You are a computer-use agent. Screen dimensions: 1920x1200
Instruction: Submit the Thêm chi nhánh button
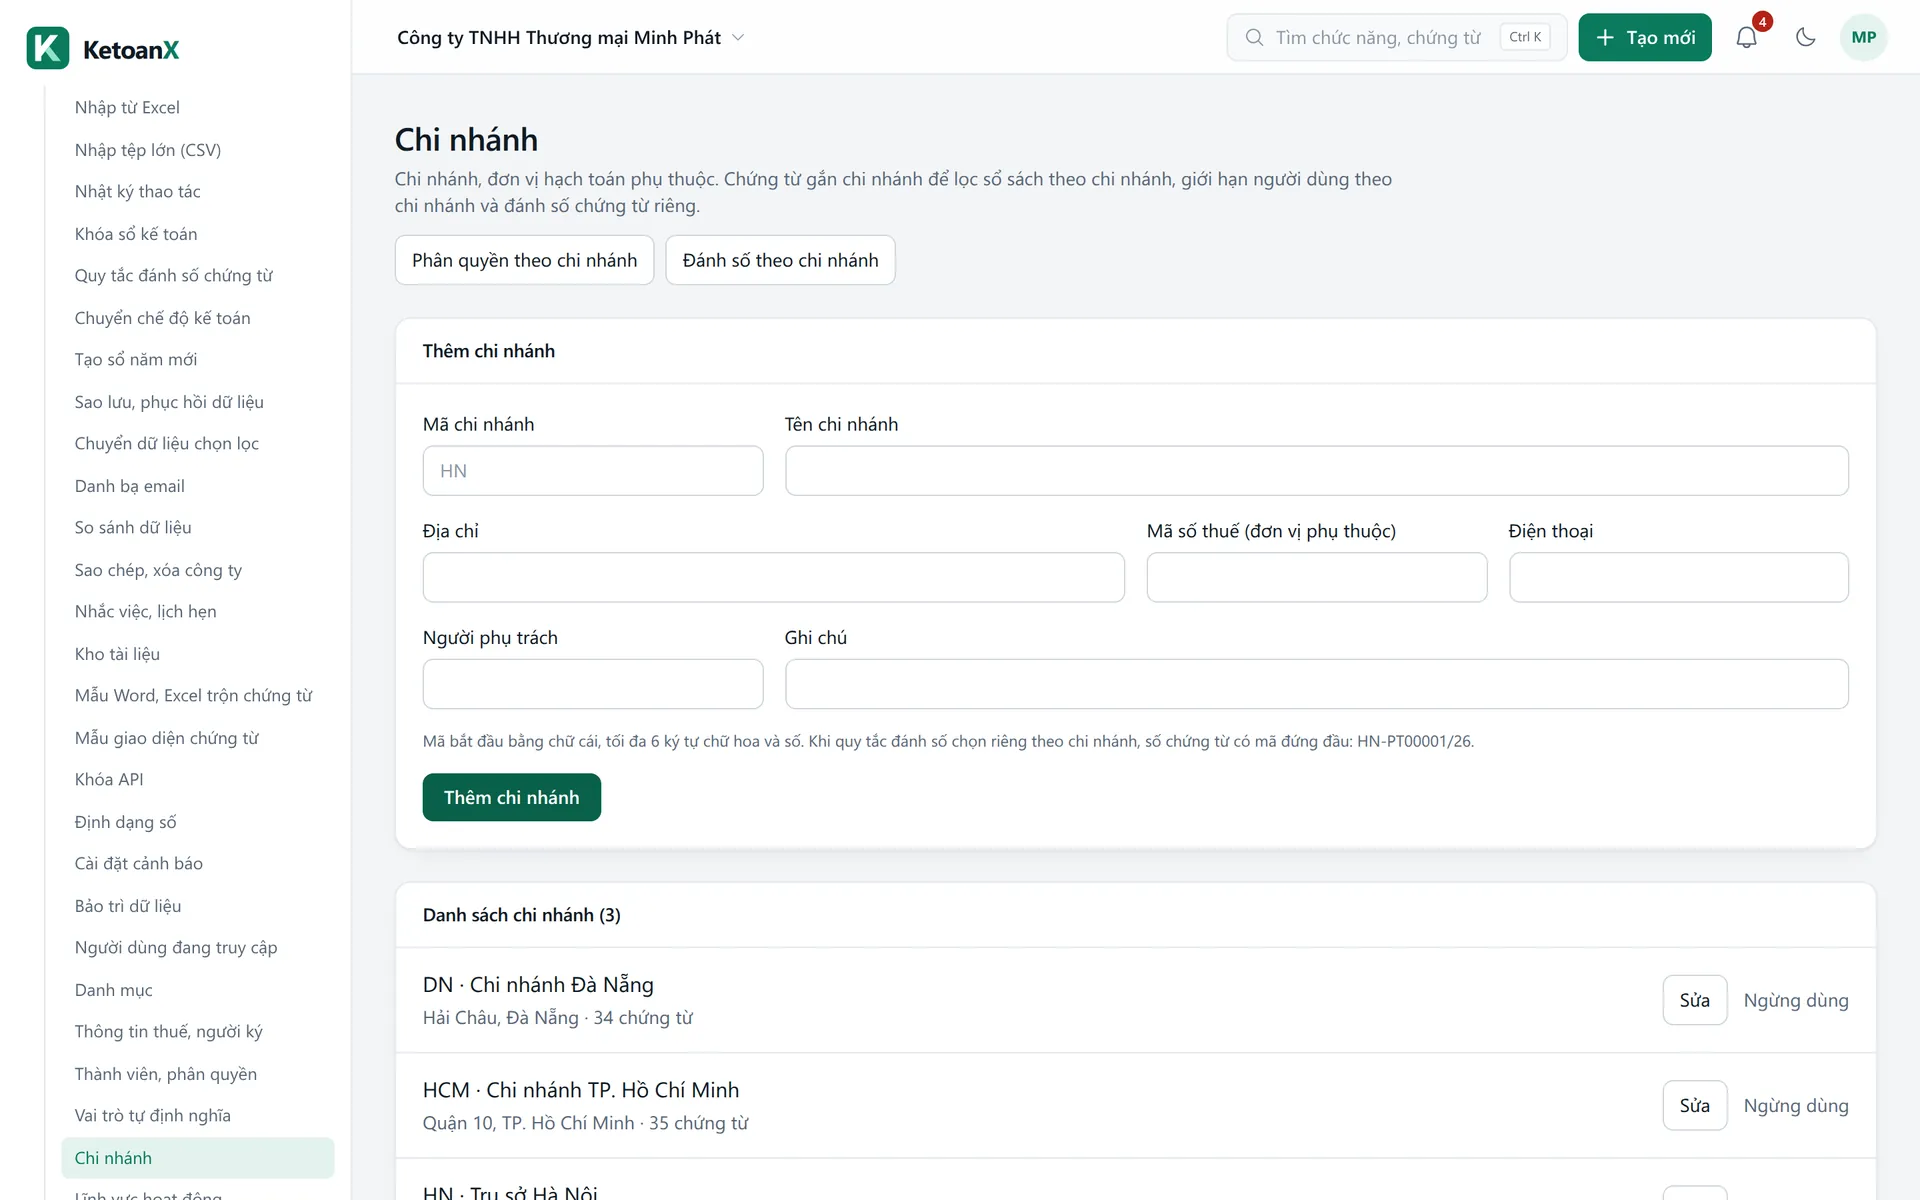(512, 797)
